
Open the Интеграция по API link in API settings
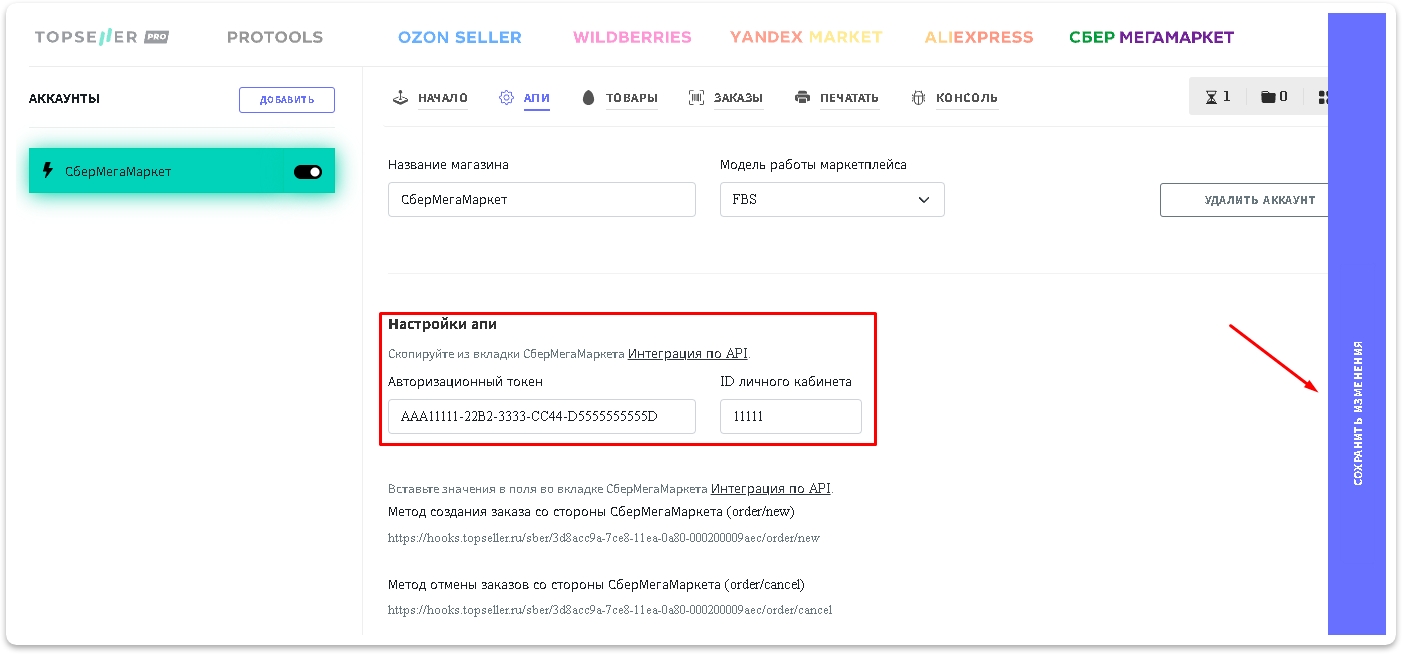coord(688,353)
